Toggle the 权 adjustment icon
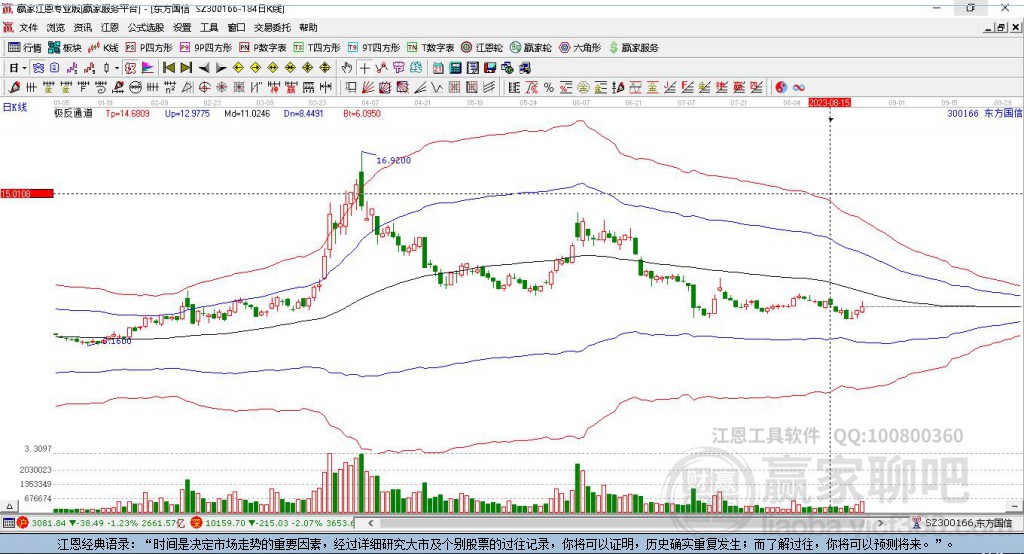This screenshot has height=554, width=1024. pos(130,68)
